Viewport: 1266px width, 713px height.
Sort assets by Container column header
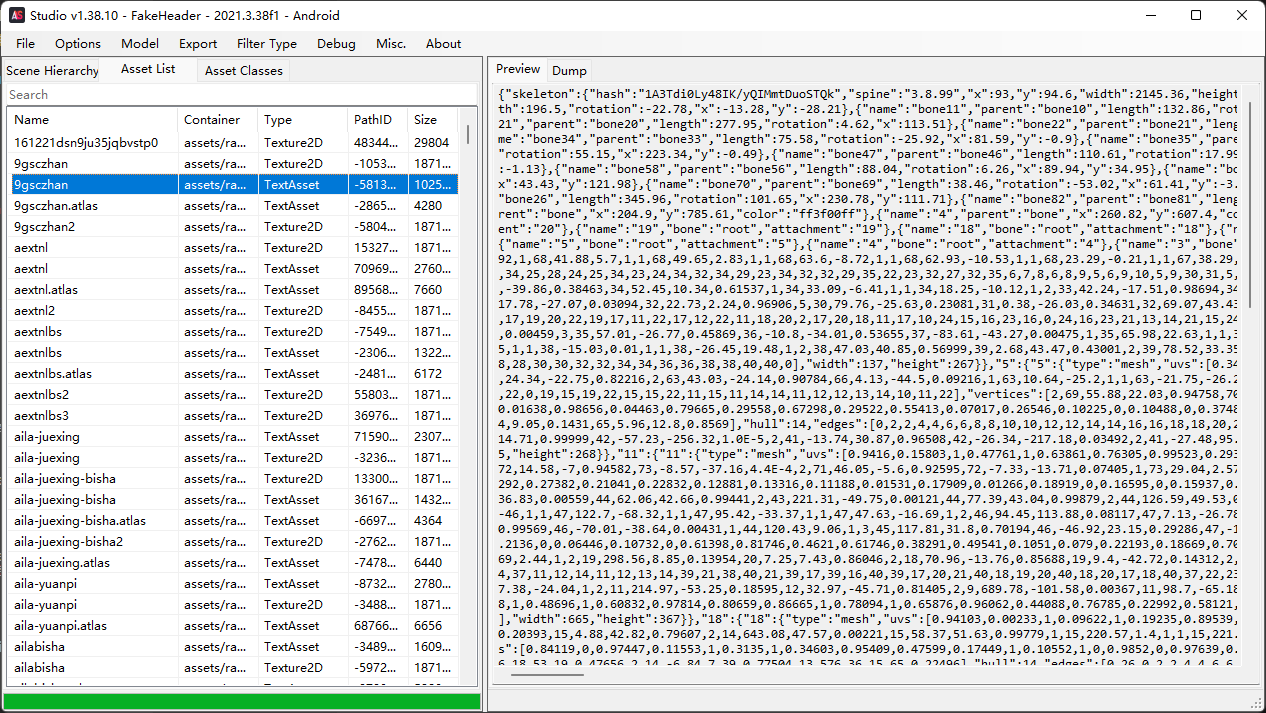(x=218, y=119)
